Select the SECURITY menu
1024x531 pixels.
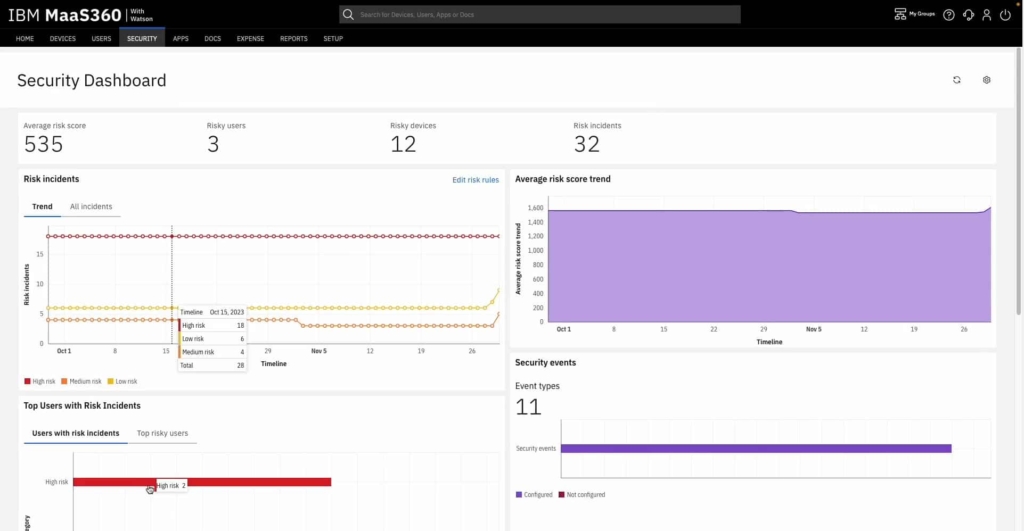142,39
